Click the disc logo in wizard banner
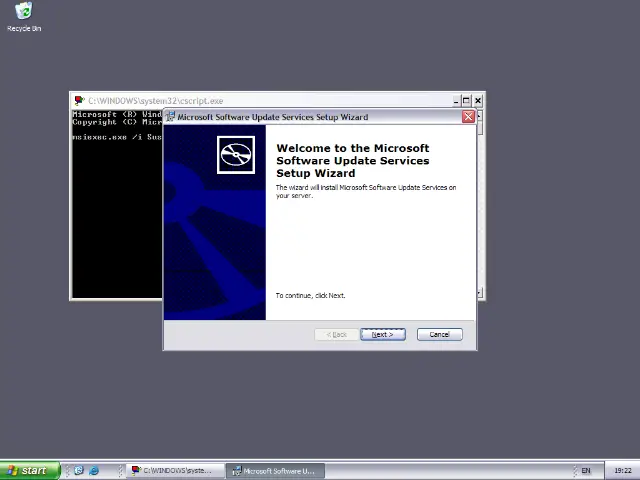Image resolution: width=640 pixels, height=480 pixels. tap(236, 155)
